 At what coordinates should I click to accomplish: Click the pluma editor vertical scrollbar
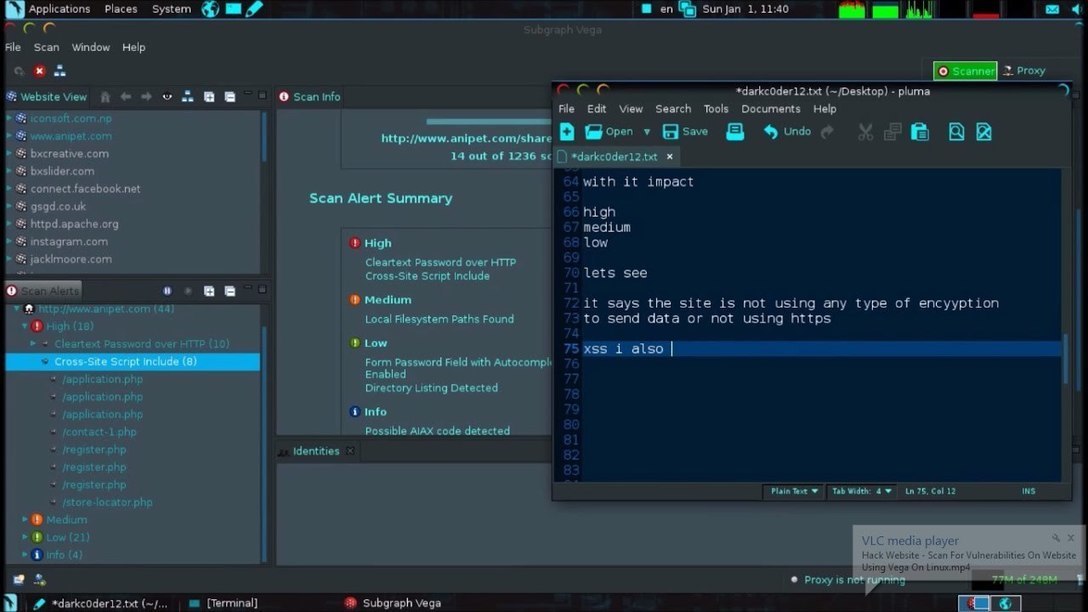click(x=1067, y=357)
